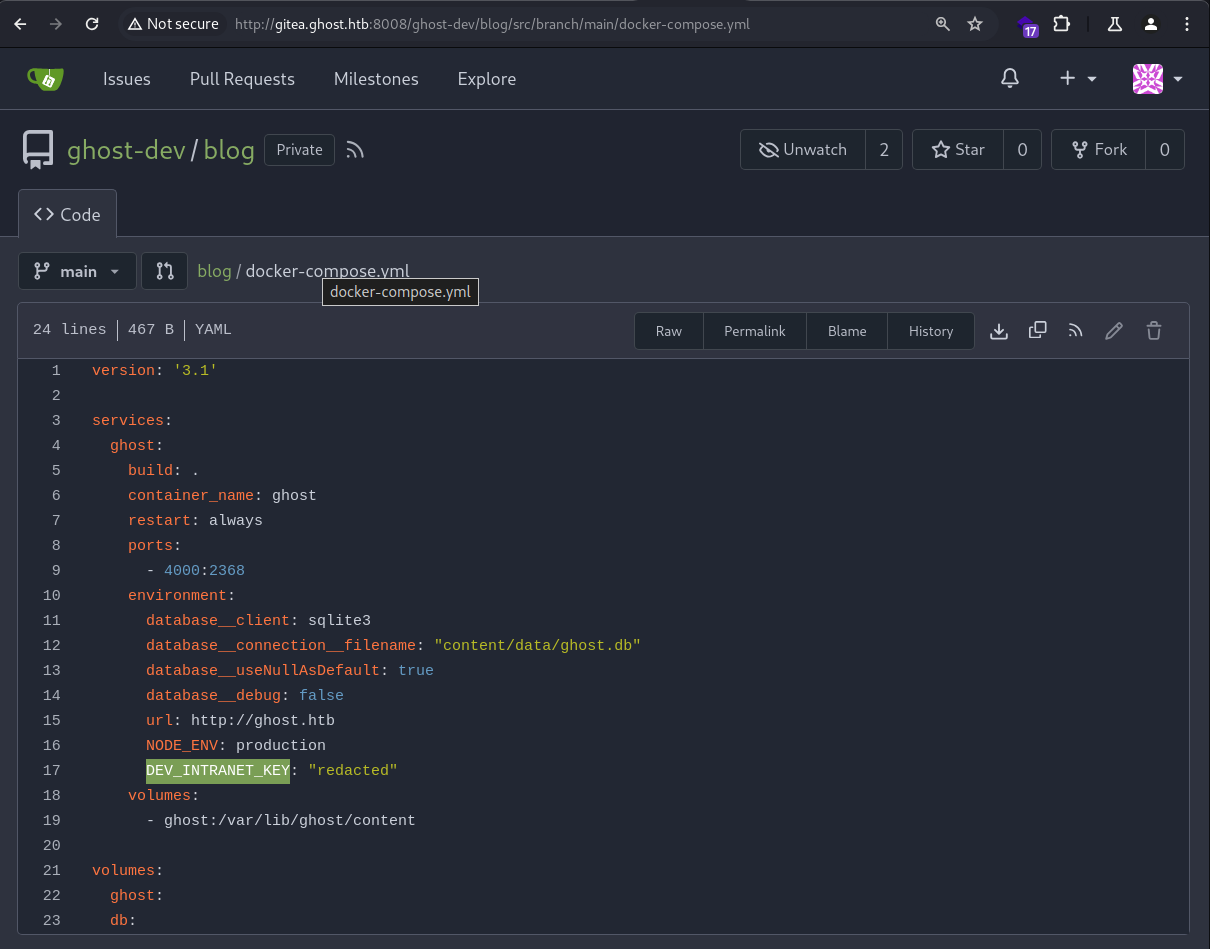Open the user avatar dropdown menu
The image size is (1210, 949).
pos(1158,78)
